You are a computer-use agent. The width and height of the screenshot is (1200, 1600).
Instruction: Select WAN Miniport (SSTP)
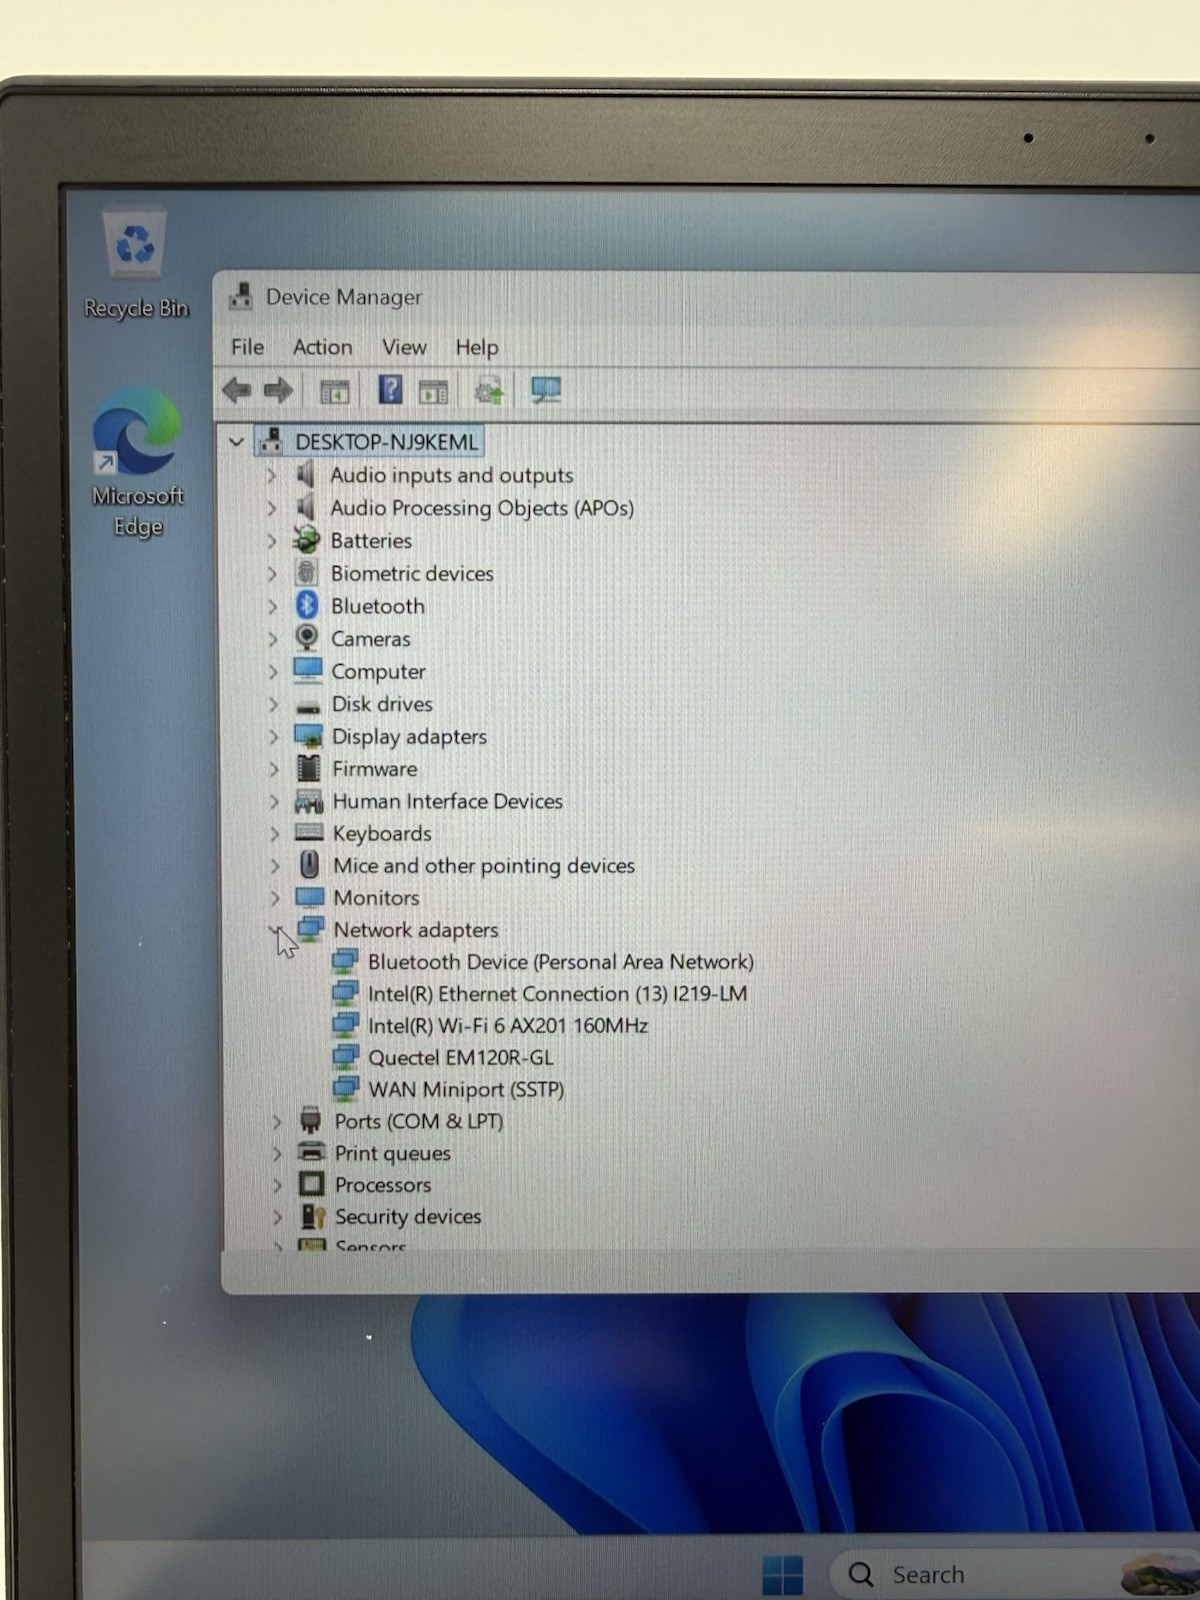466,1090
